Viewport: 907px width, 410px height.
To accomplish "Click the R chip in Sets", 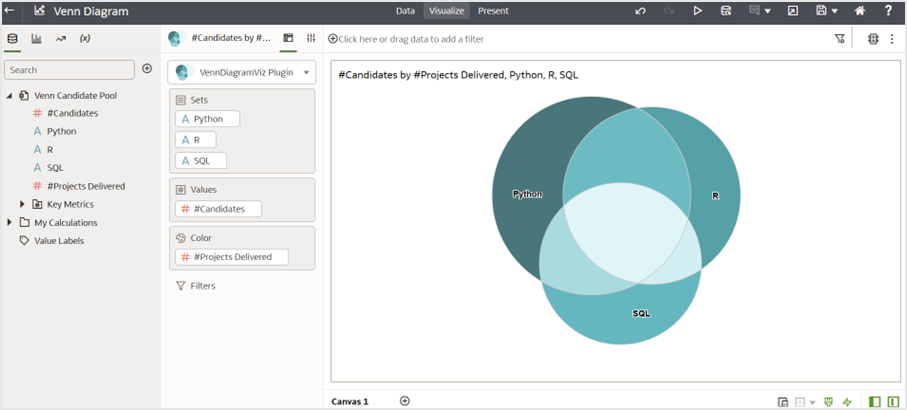I will 196,139.
